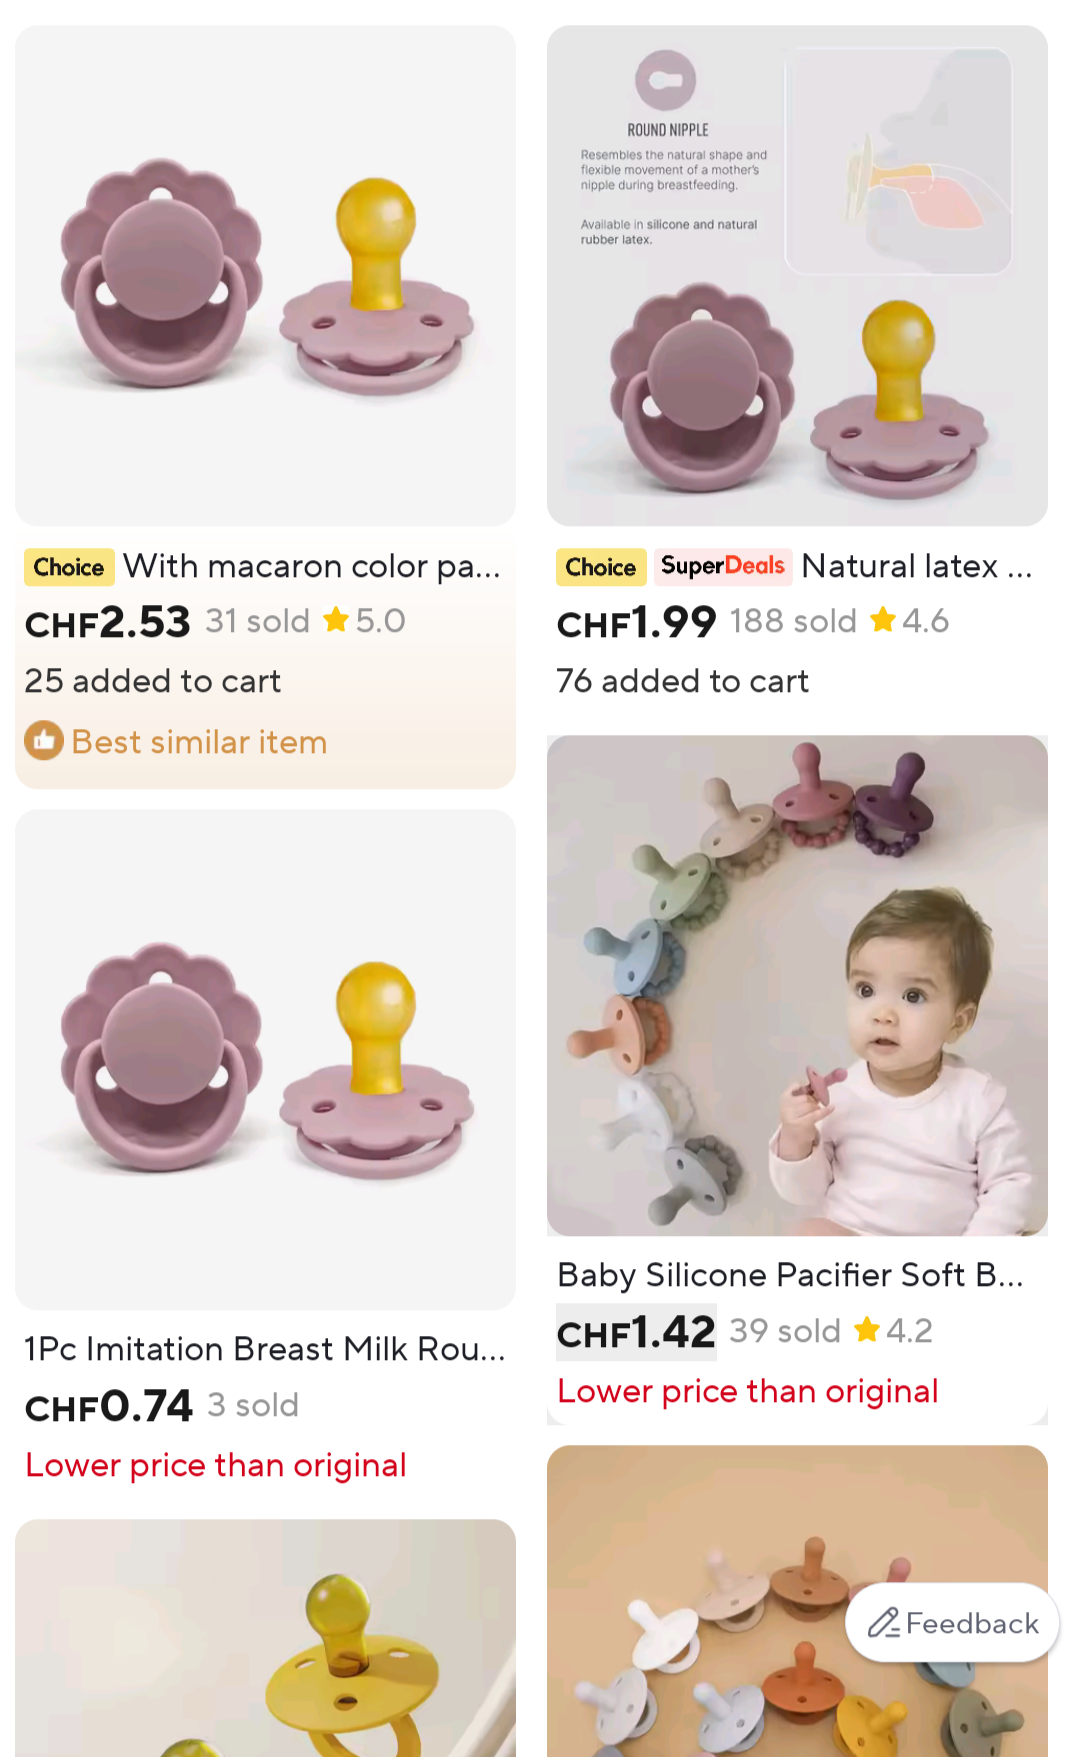
Task: Open 'With macaron color pa...' product title
Action: pos(311,566)
